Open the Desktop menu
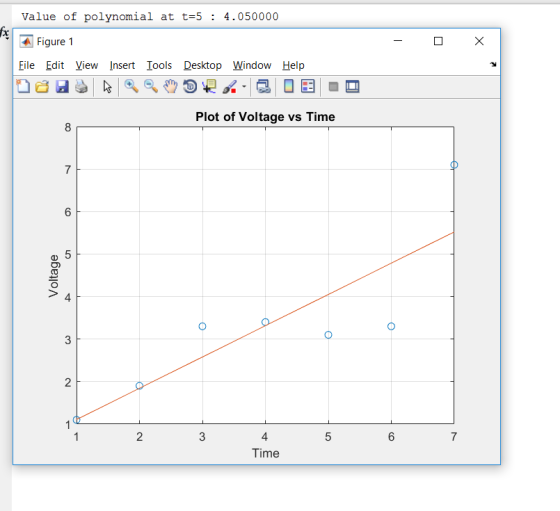 coord(202,65)
